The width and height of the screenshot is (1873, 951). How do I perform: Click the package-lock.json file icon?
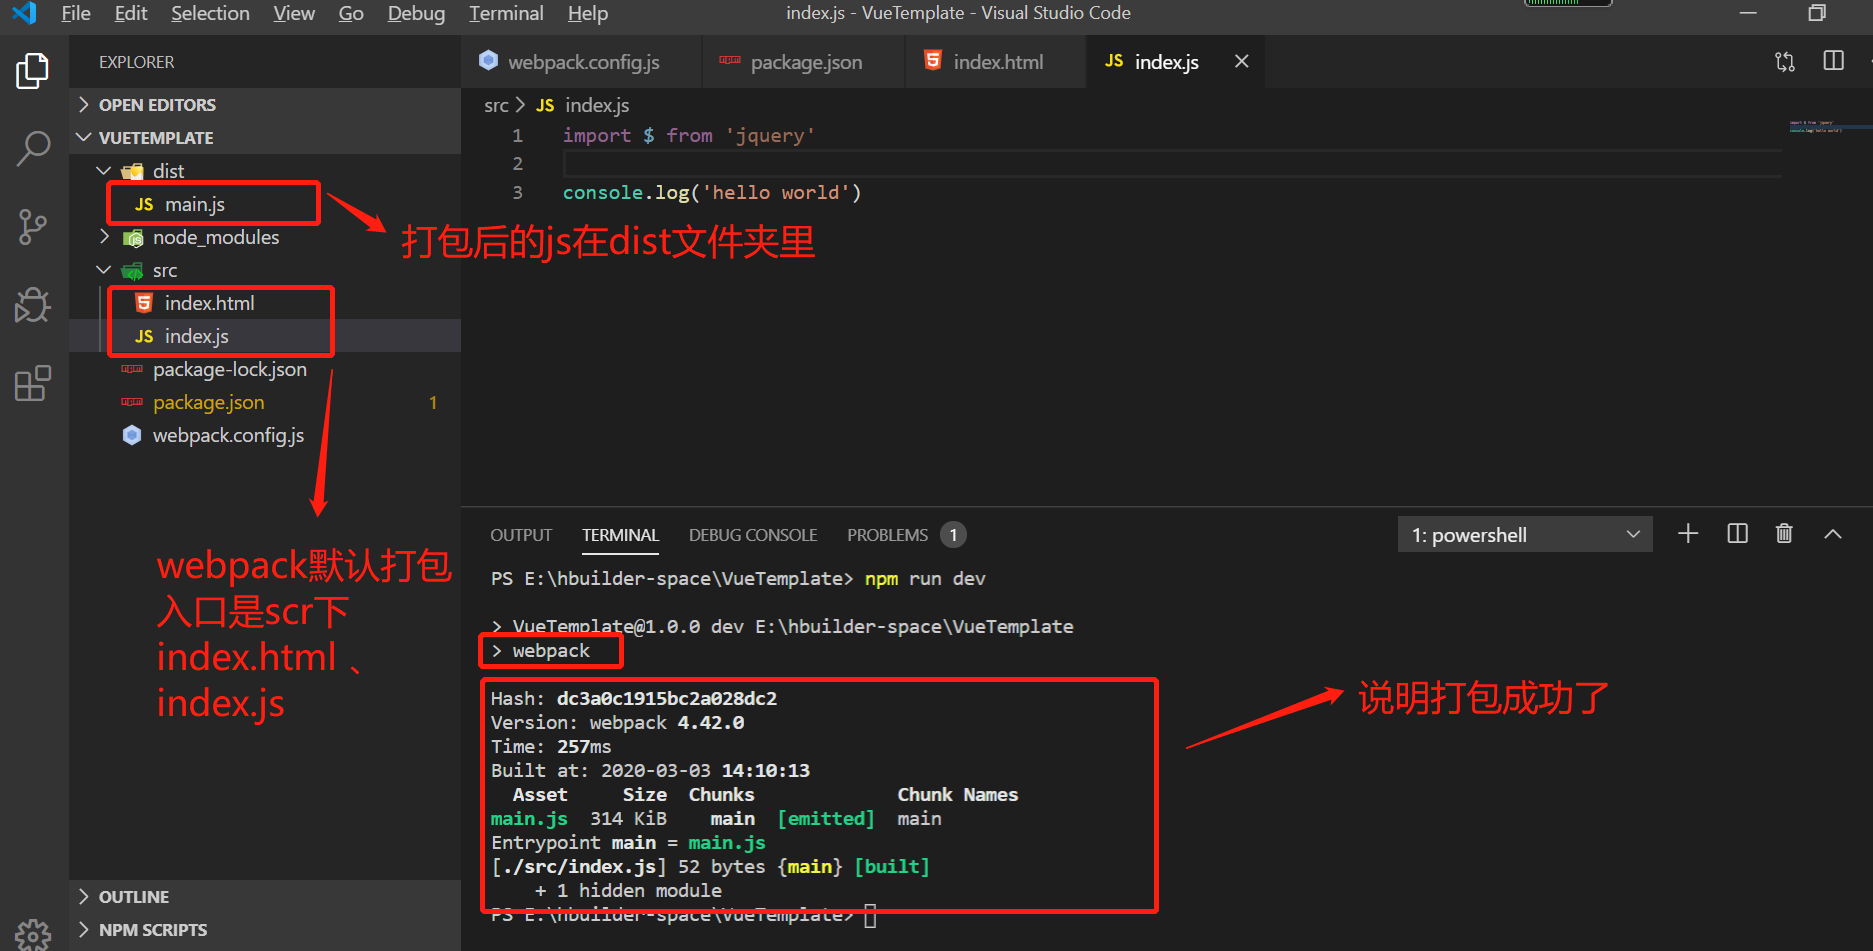point(132,369)
